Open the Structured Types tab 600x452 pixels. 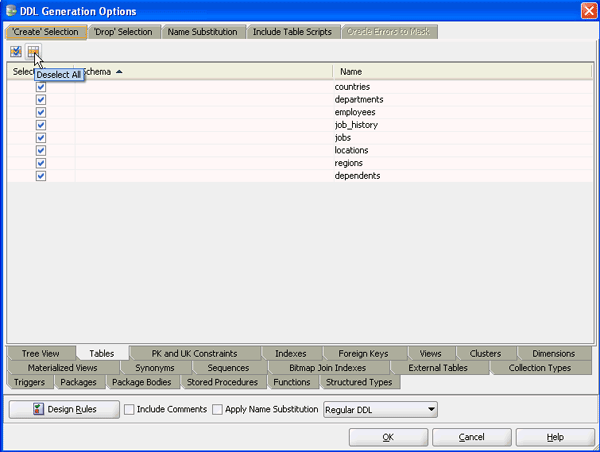359,382
